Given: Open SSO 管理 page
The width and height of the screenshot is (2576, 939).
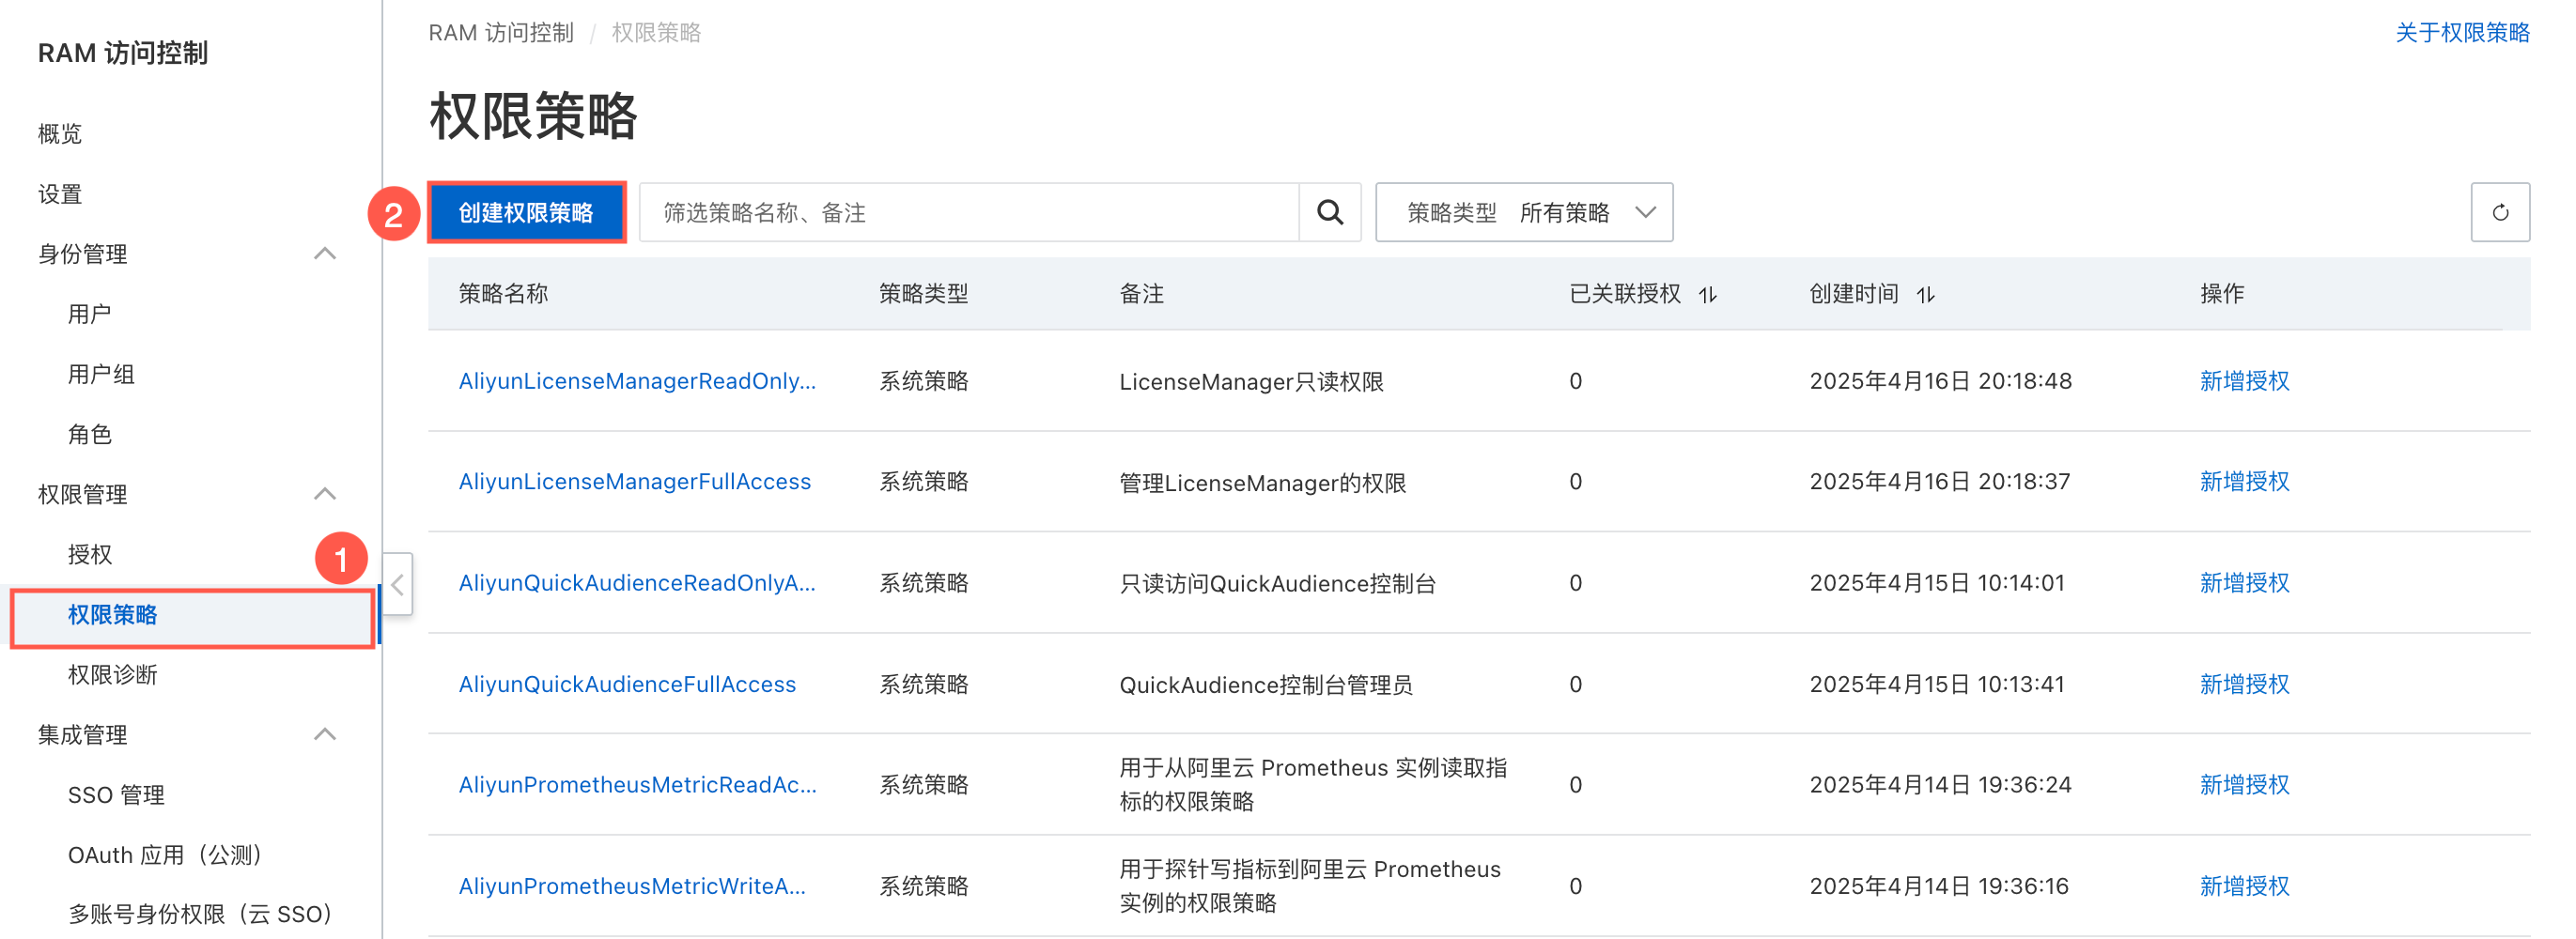Looking at the screenshot, I should click(116, 795).
